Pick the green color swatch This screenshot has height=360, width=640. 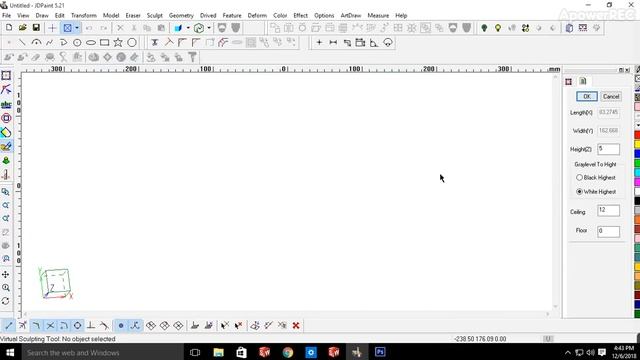[637, 163]
